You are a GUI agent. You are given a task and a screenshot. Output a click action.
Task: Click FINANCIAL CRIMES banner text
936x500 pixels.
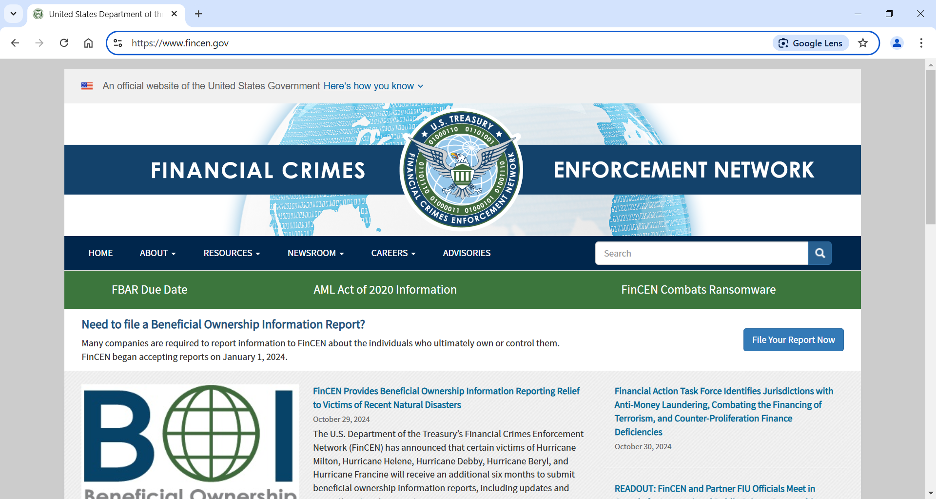point(258,171)
